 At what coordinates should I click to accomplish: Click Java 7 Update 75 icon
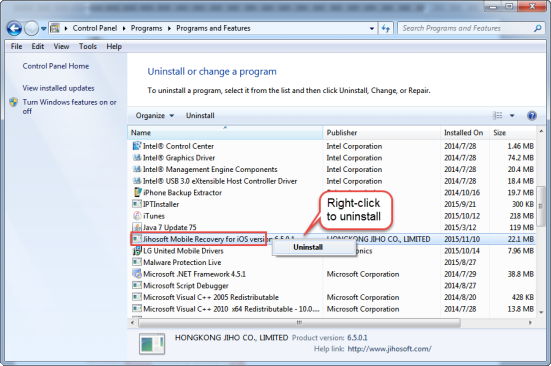coord(137,227)
